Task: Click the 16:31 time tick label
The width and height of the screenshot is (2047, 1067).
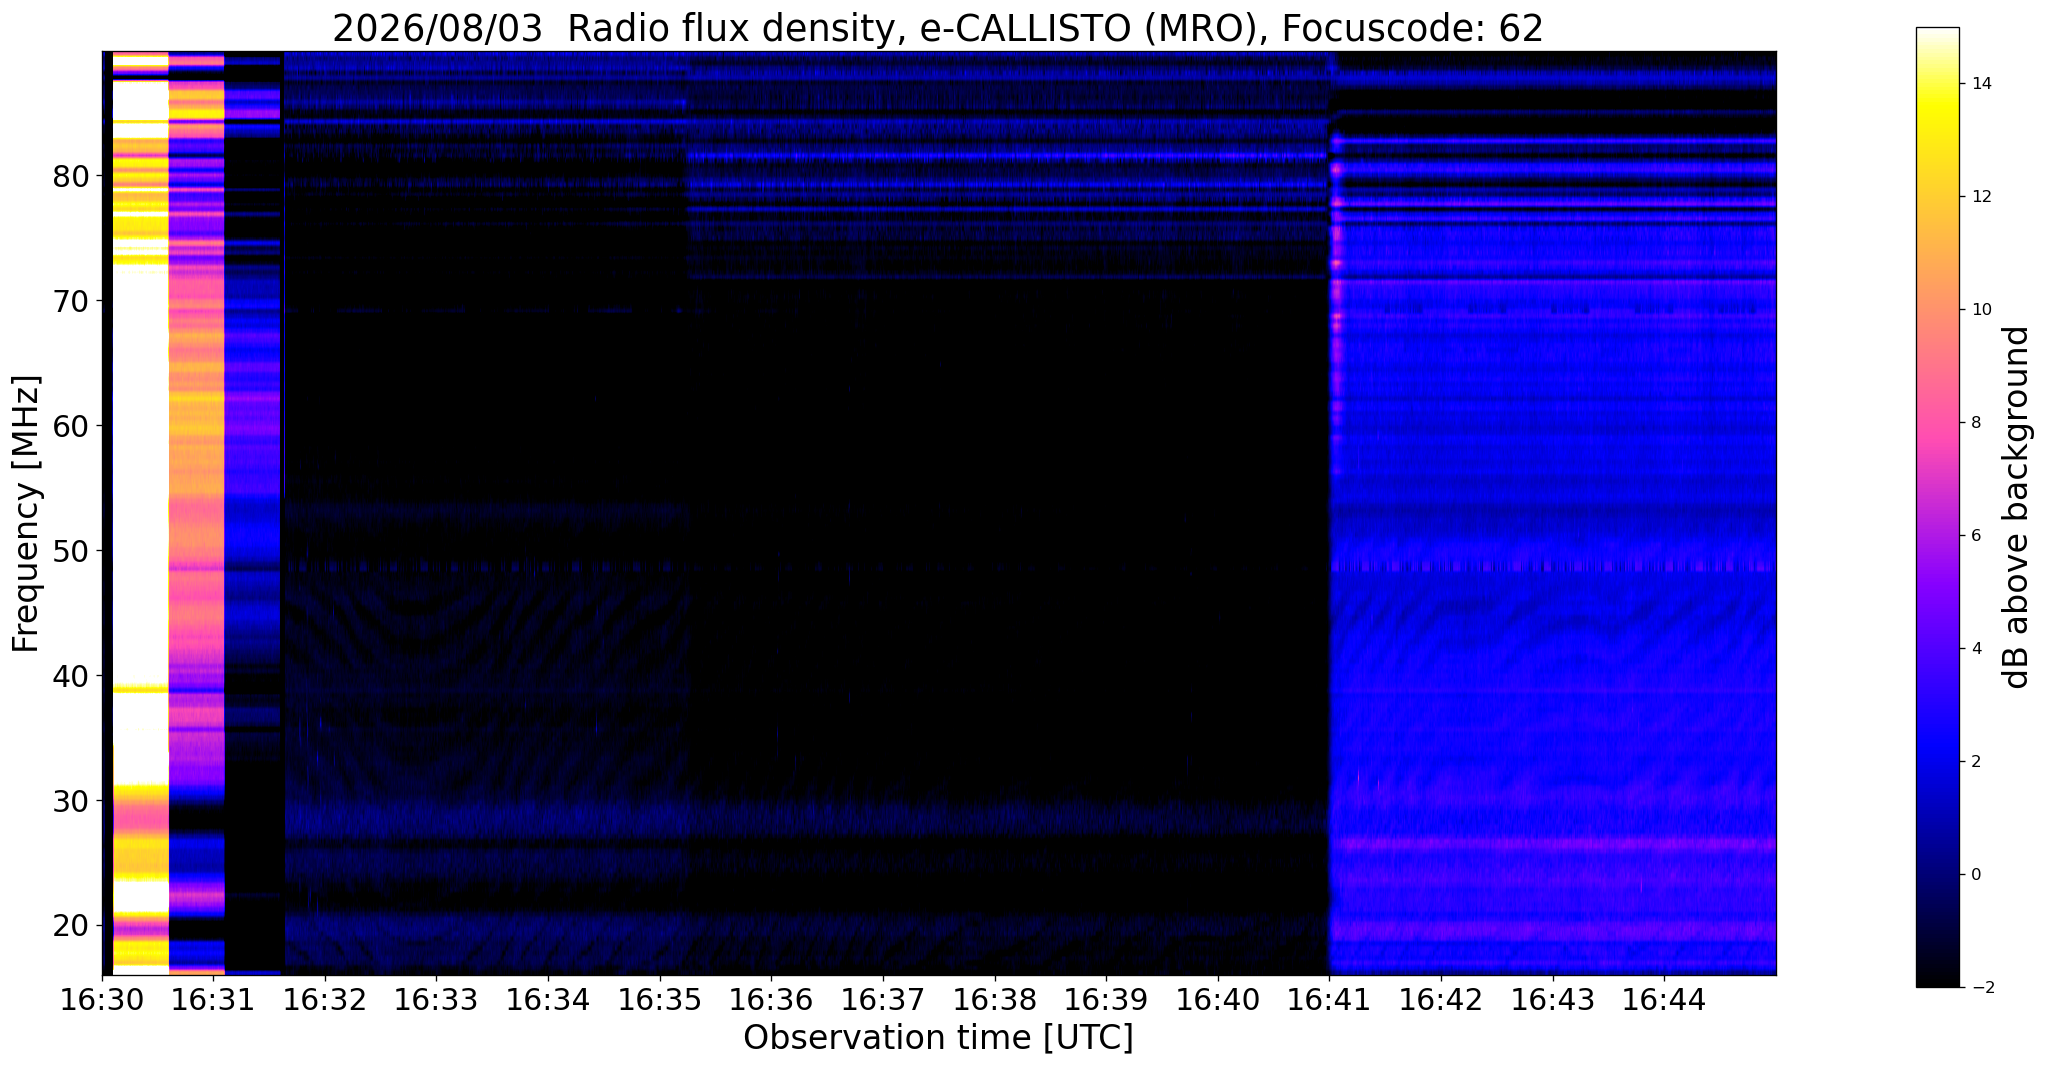Action: click(x=213, y=1000)
